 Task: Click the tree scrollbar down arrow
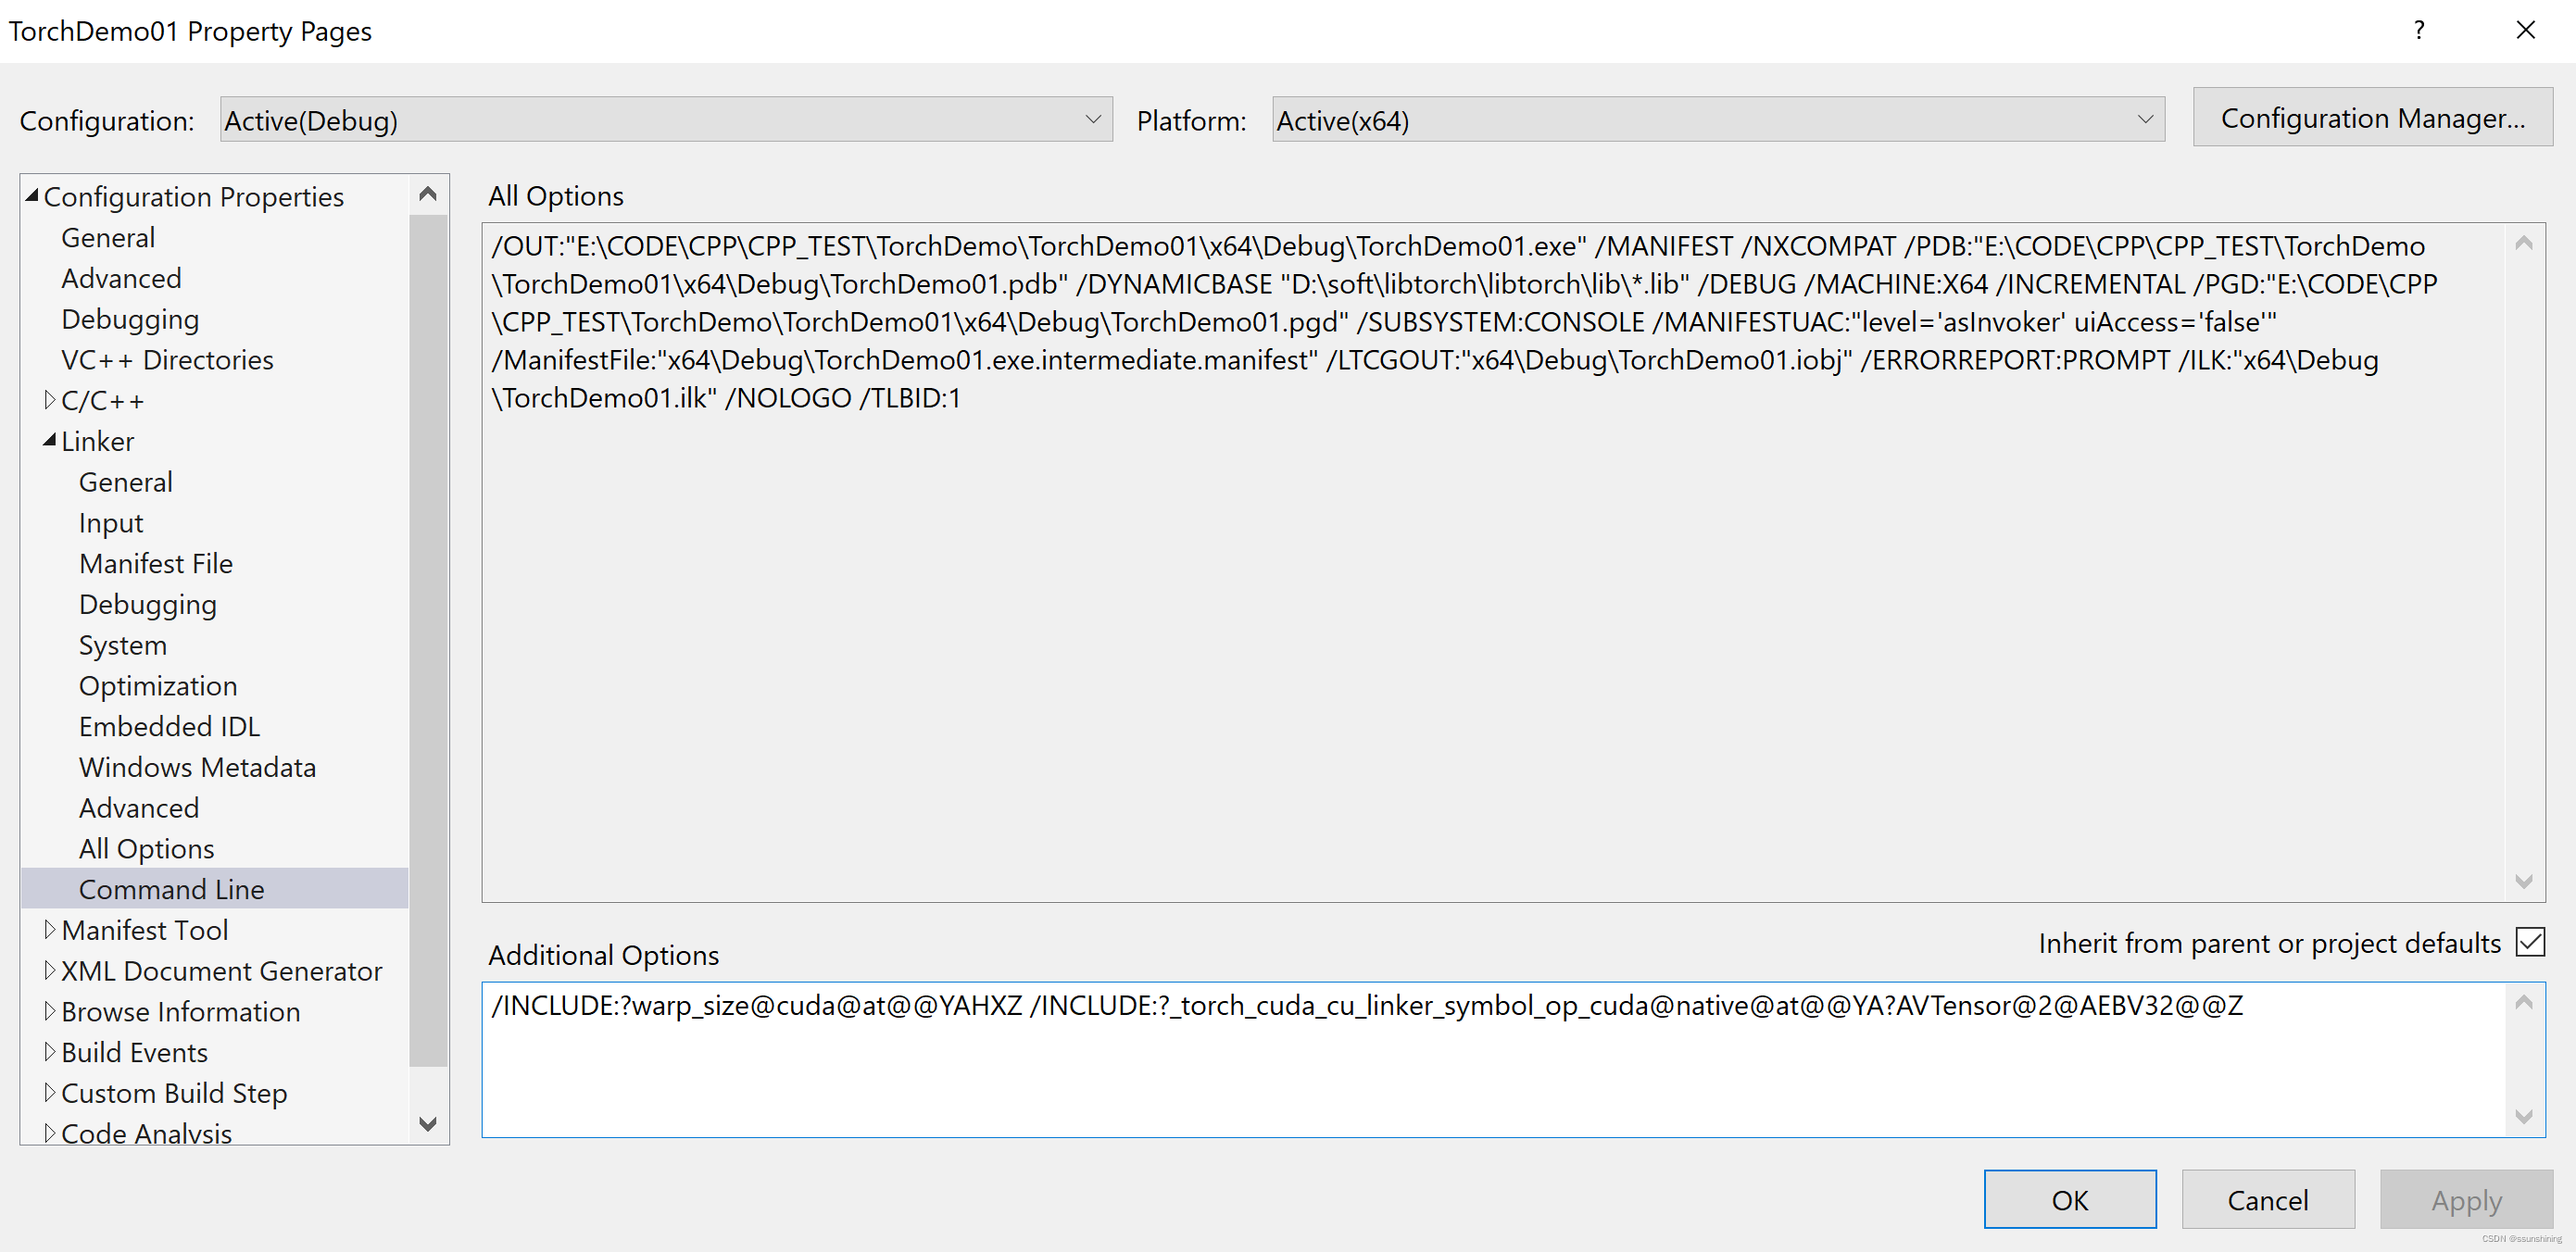tap(429, 1124)
